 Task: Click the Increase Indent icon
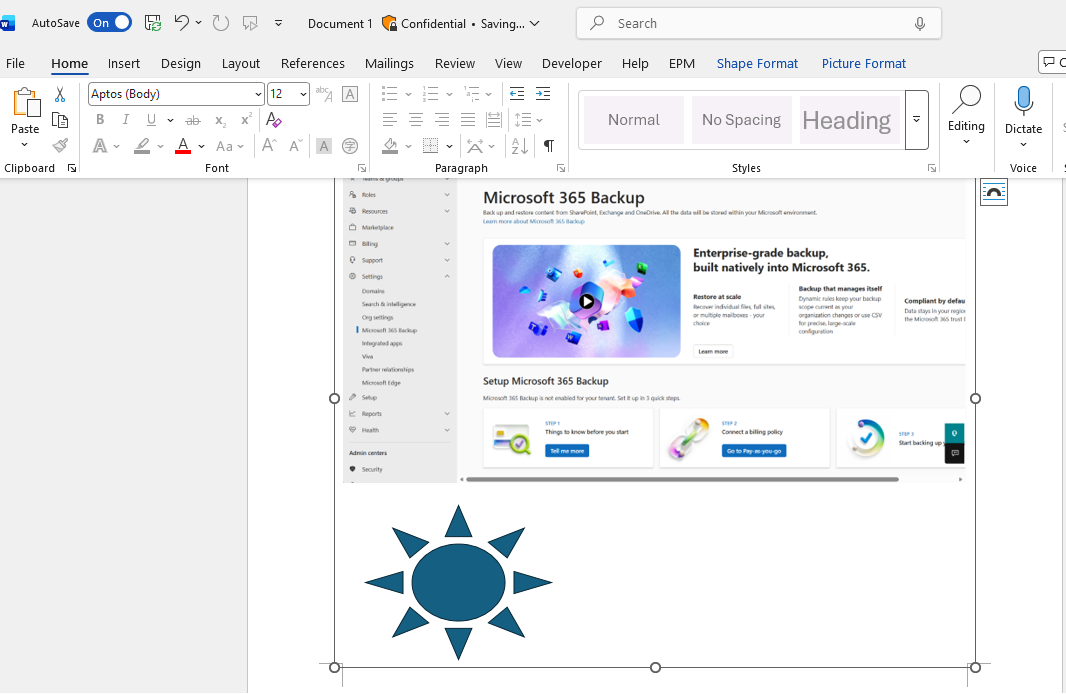click(x=543, y=94)
